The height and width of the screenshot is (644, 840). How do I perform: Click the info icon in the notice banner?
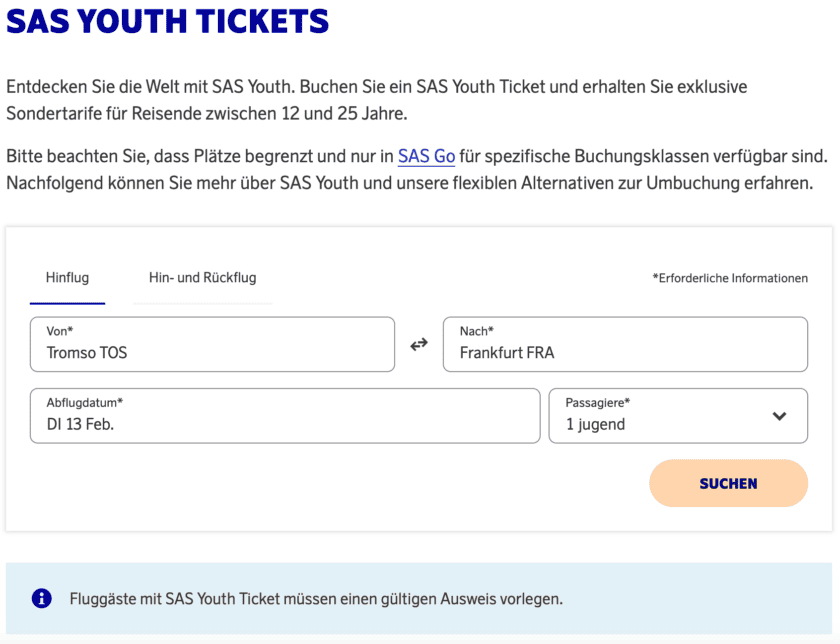(x=41, y=597)
